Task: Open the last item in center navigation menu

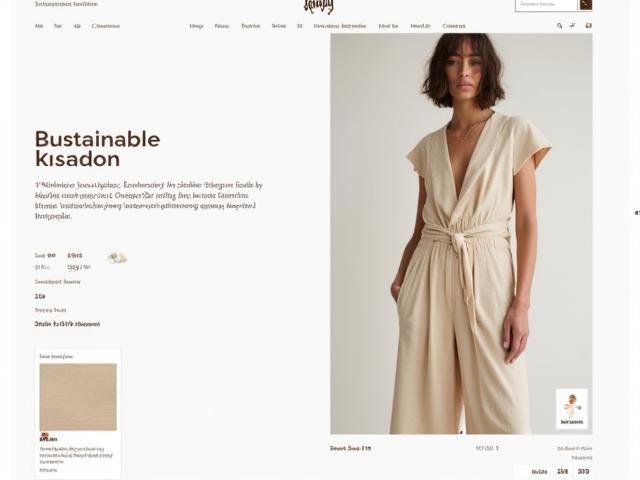Action: (x=454, y=26)
